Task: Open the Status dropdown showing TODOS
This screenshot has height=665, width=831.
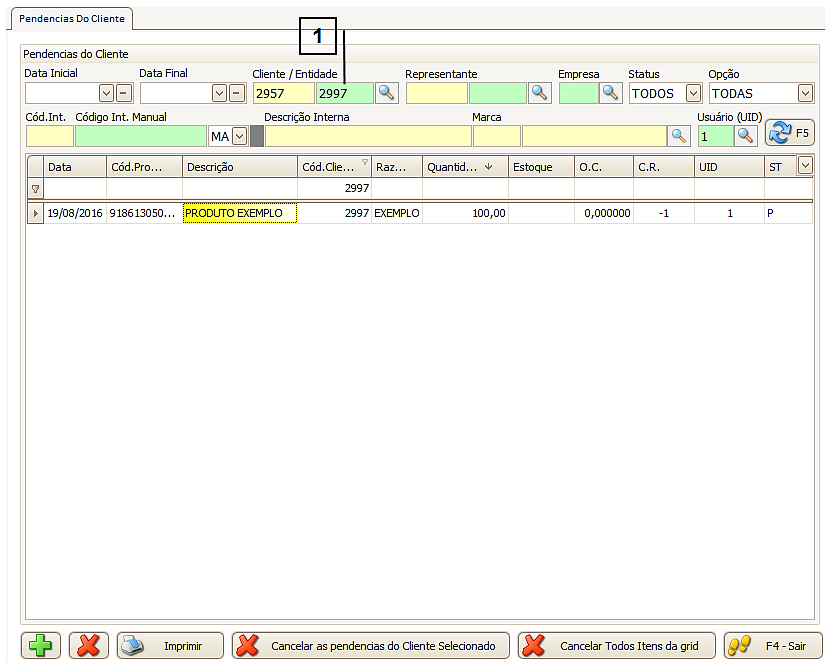Action: (x=692, y=93)
